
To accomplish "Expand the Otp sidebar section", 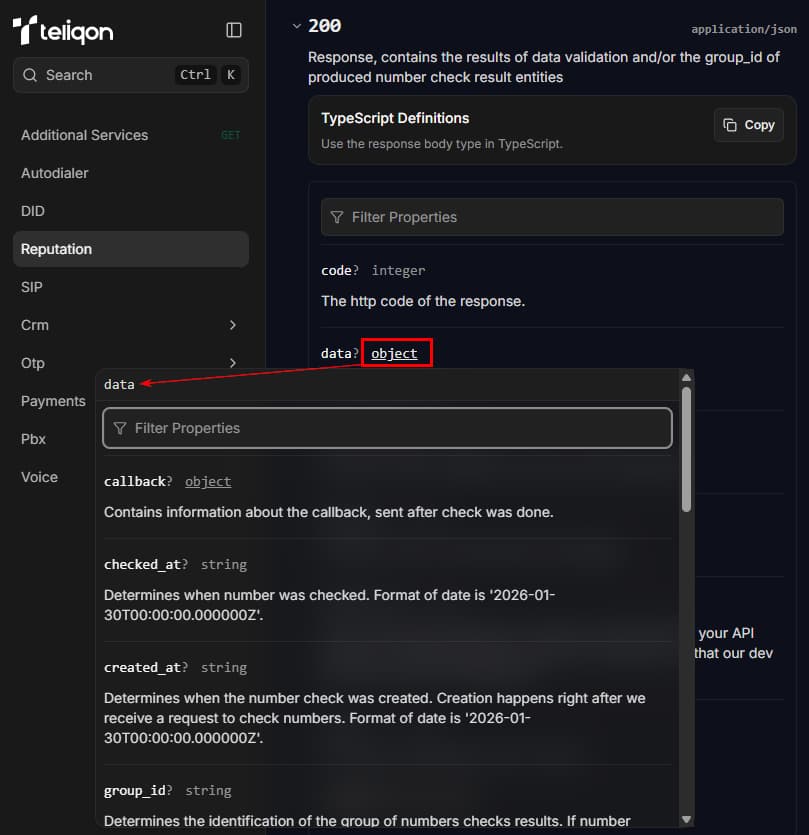I will (233, 363).
